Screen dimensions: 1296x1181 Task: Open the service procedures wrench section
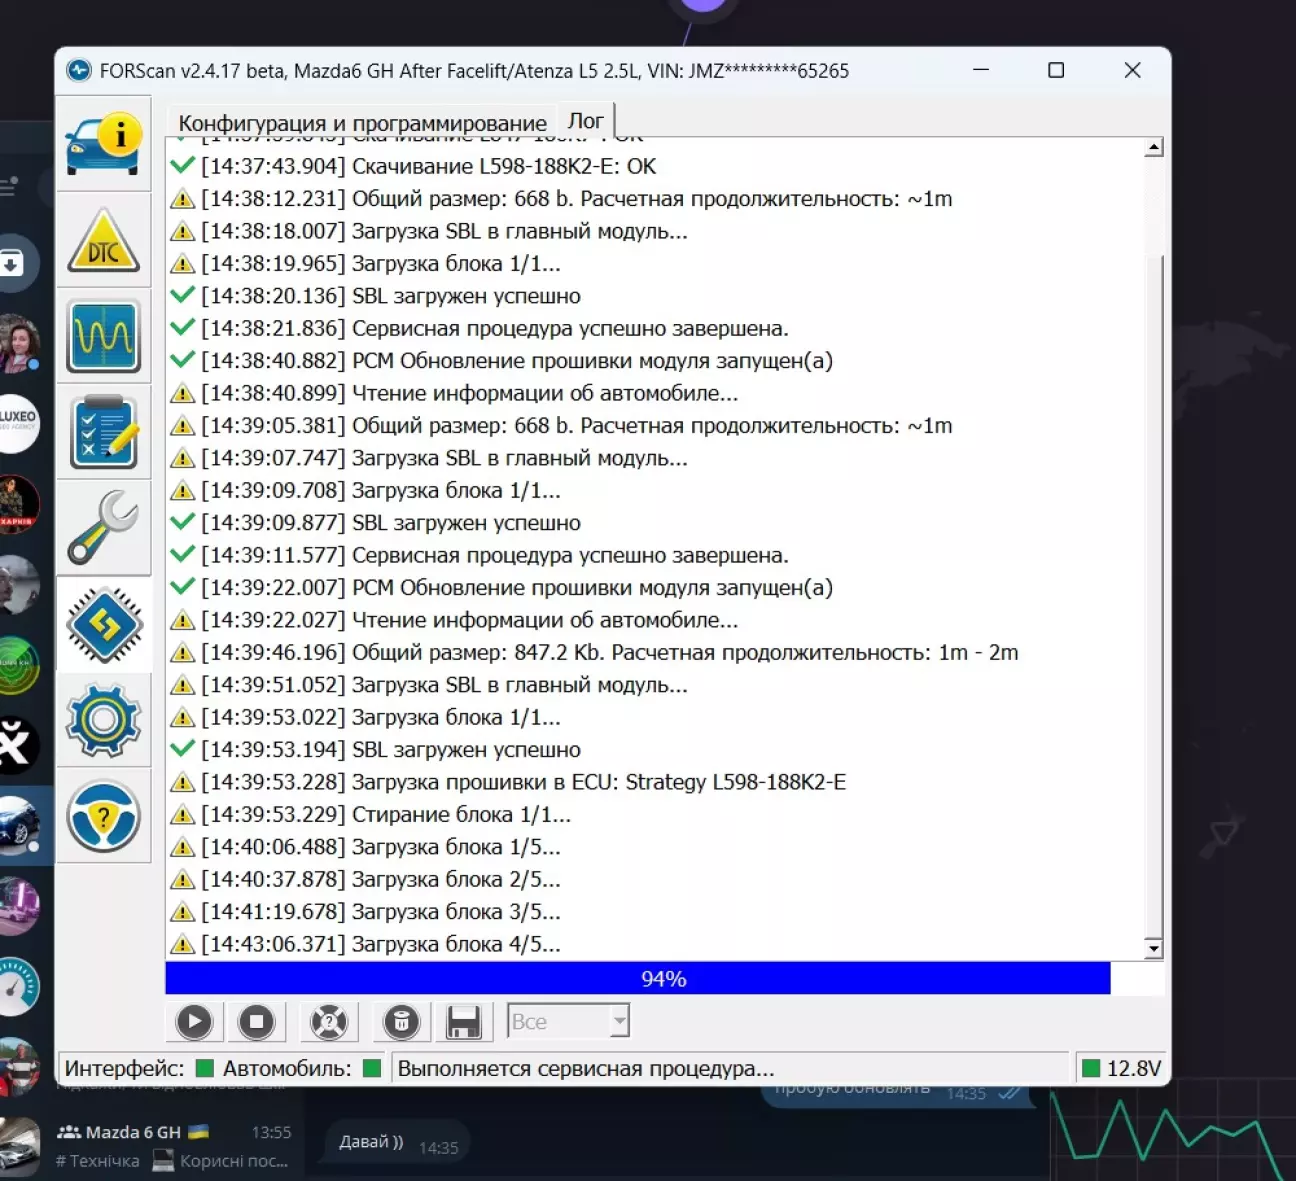[x=104, y=528]
